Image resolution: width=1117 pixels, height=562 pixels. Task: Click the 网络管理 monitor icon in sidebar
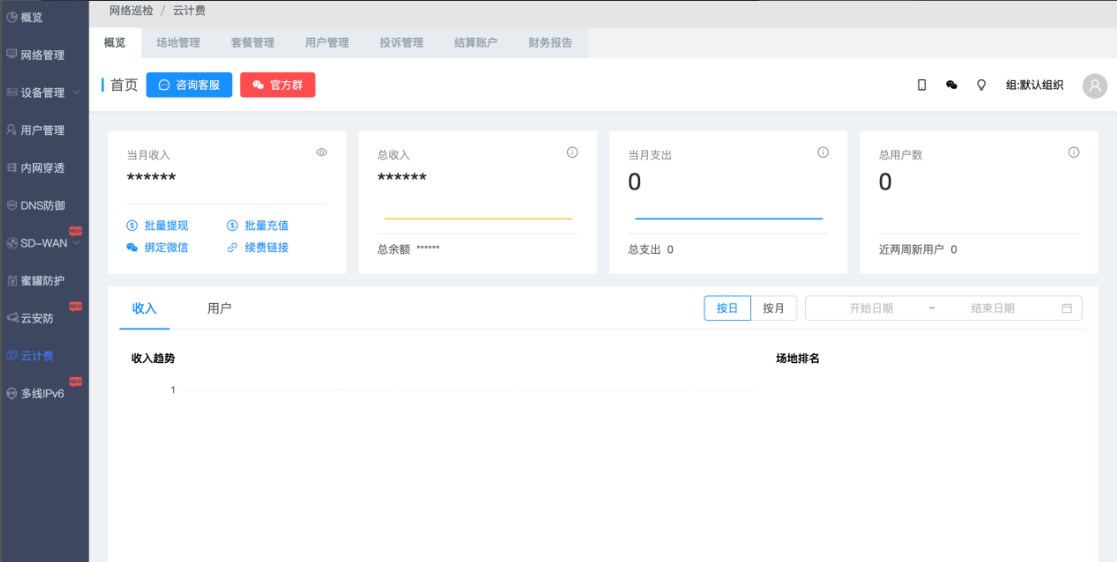click(x=11, y=54)
